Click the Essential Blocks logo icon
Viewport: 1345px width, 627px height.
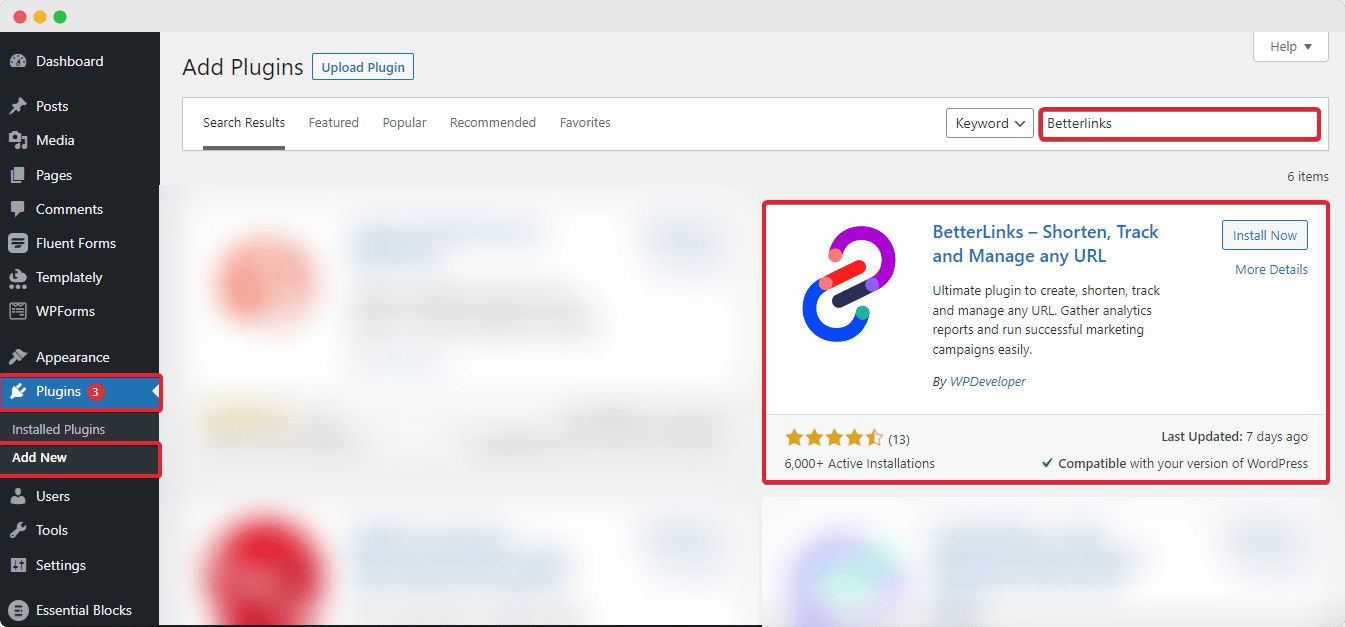click(x=18, y=610)
